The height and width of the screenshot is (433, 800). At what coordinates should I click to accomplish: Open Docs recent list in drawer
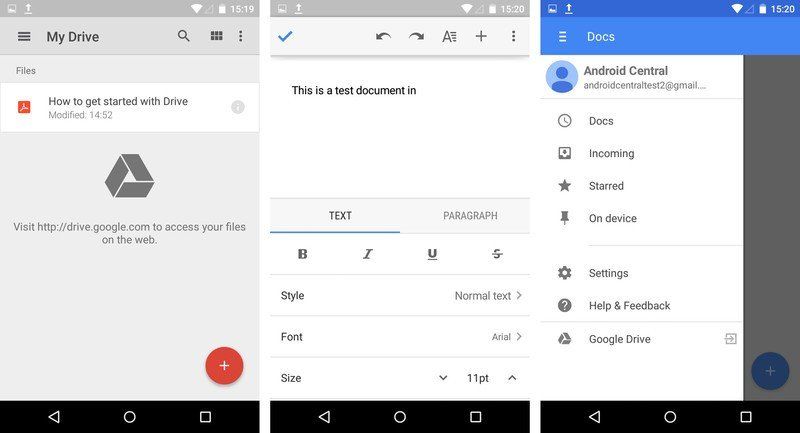click(642, 121)
